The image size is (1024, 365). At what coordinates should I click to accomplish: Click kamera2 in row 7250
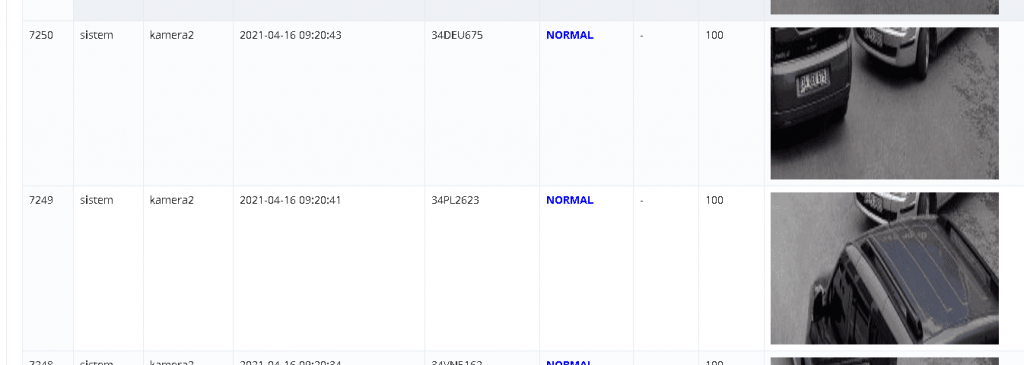172,35
